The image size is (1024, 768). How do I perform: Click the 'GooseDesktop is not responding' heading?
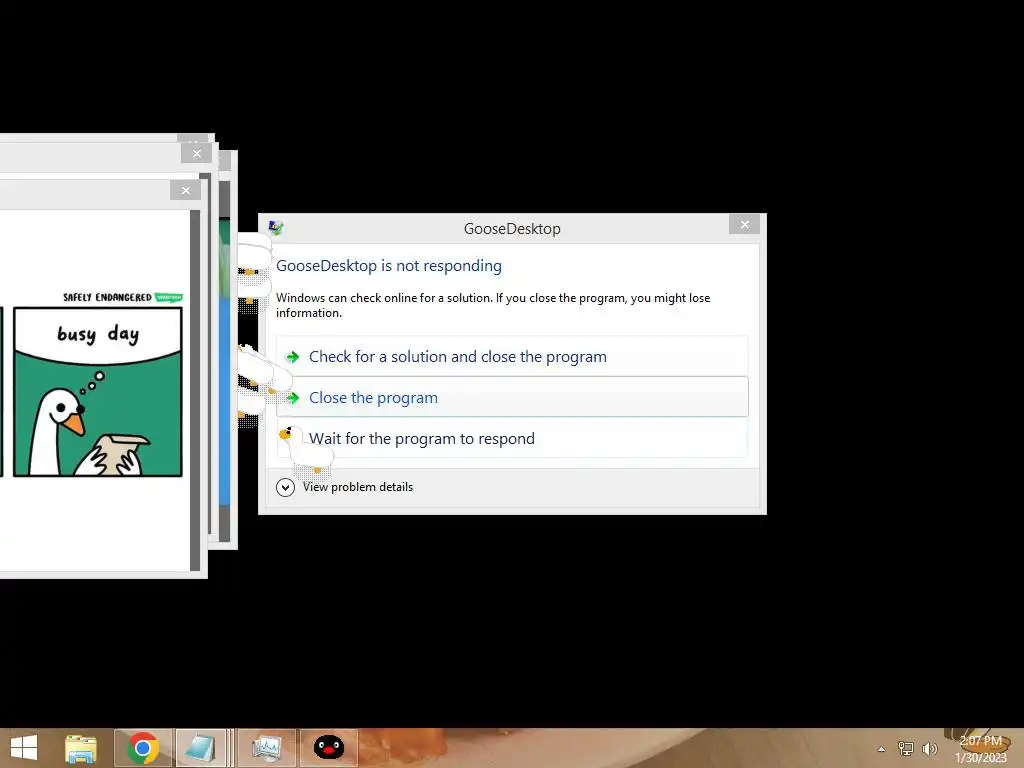point(389,266)
